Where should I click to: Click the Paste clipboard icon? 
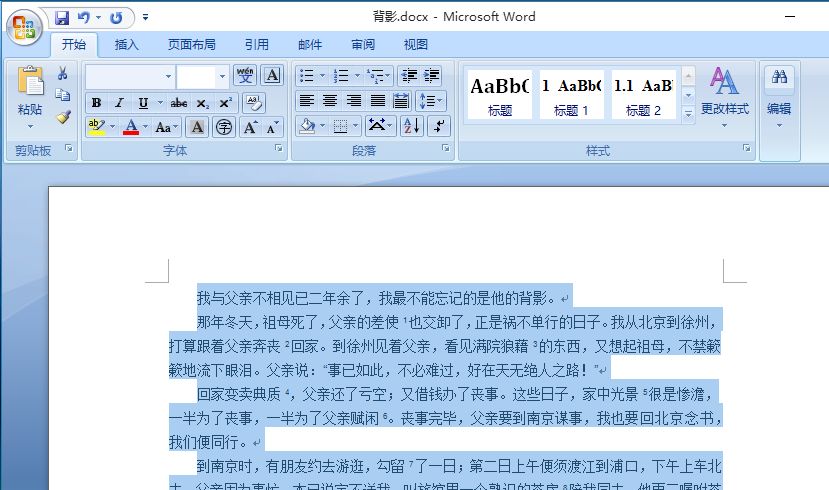point(30,81)
